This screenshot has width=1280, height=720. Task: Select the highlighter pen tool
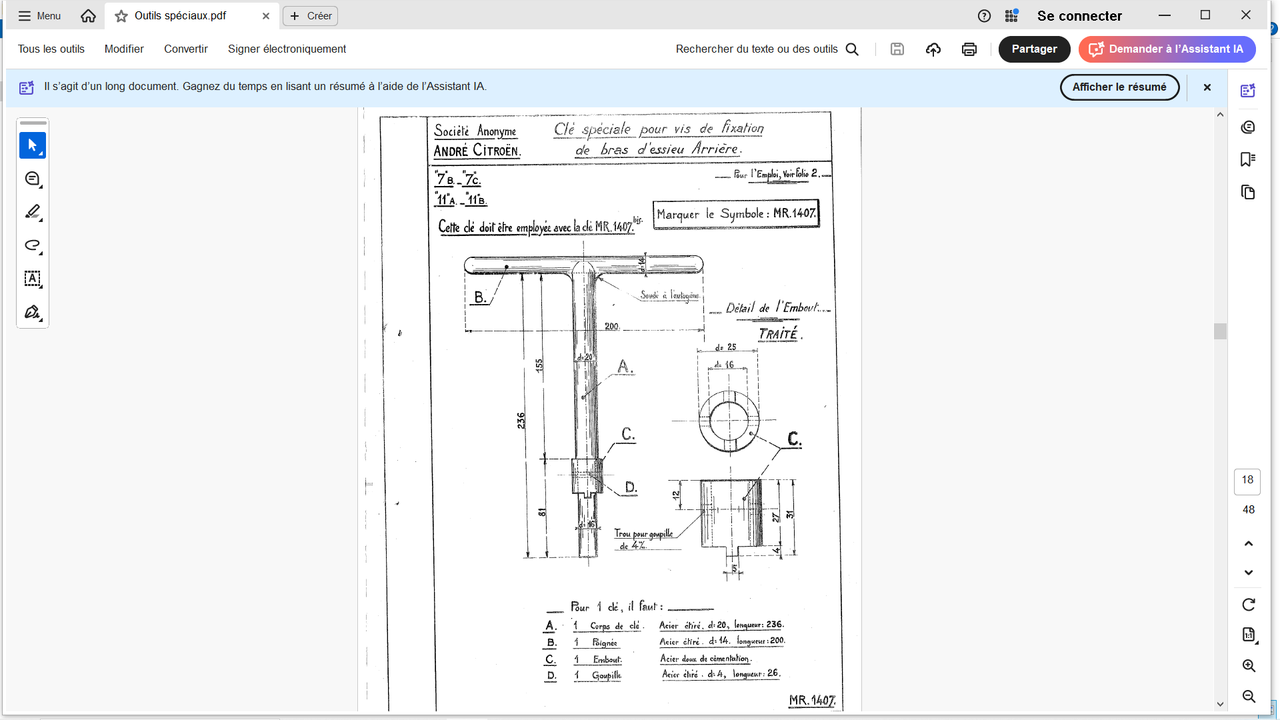tap(32, 212)
